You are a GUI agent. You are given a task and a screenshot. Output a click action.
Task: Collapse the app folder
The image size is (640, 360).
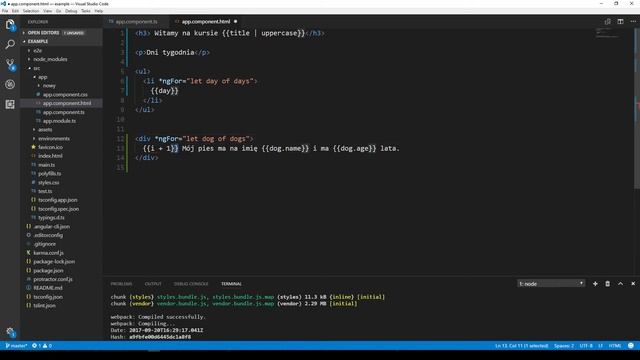pyautogui.click(x=42, y=77)
